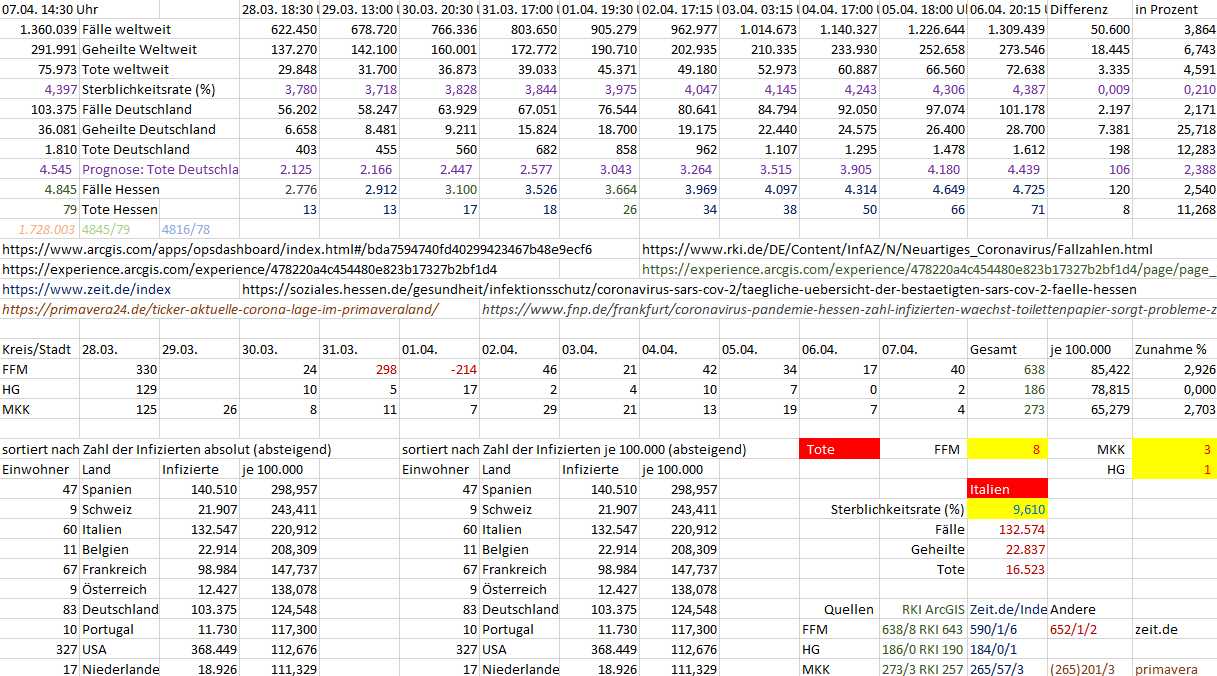Select the 'Gesamt' column header
1217x676 pixels.
pos(1008,349)
